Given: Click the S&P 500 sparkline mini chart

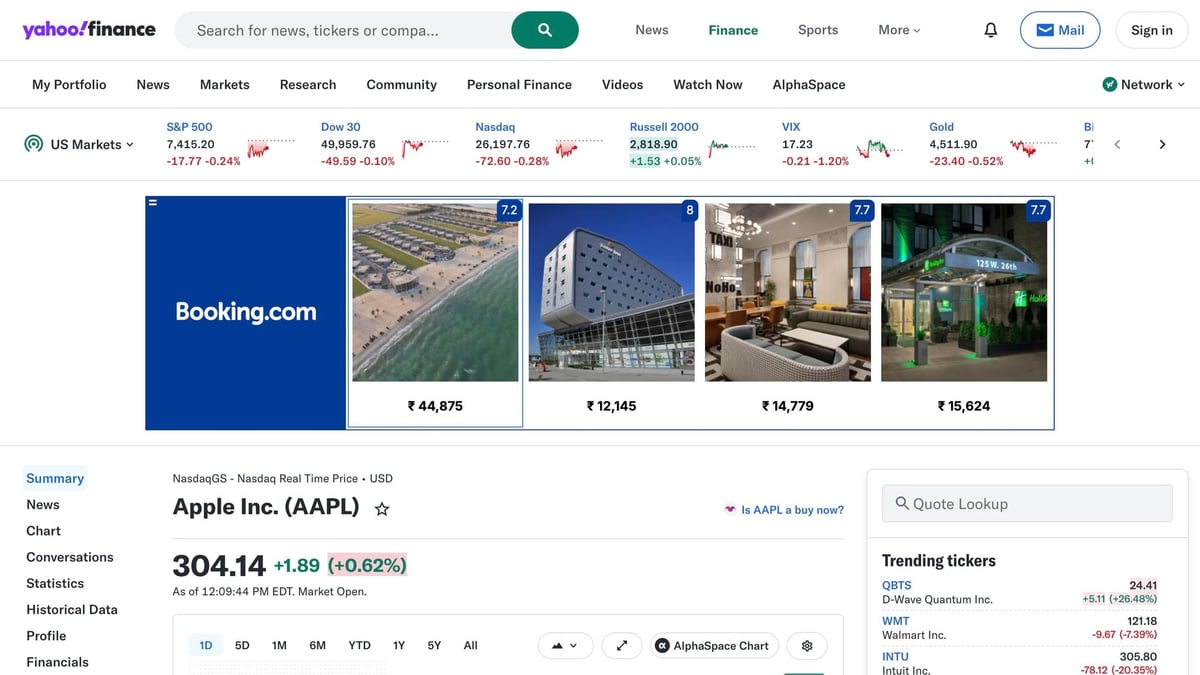Looking at the screenshot, I should coord(270,148).
